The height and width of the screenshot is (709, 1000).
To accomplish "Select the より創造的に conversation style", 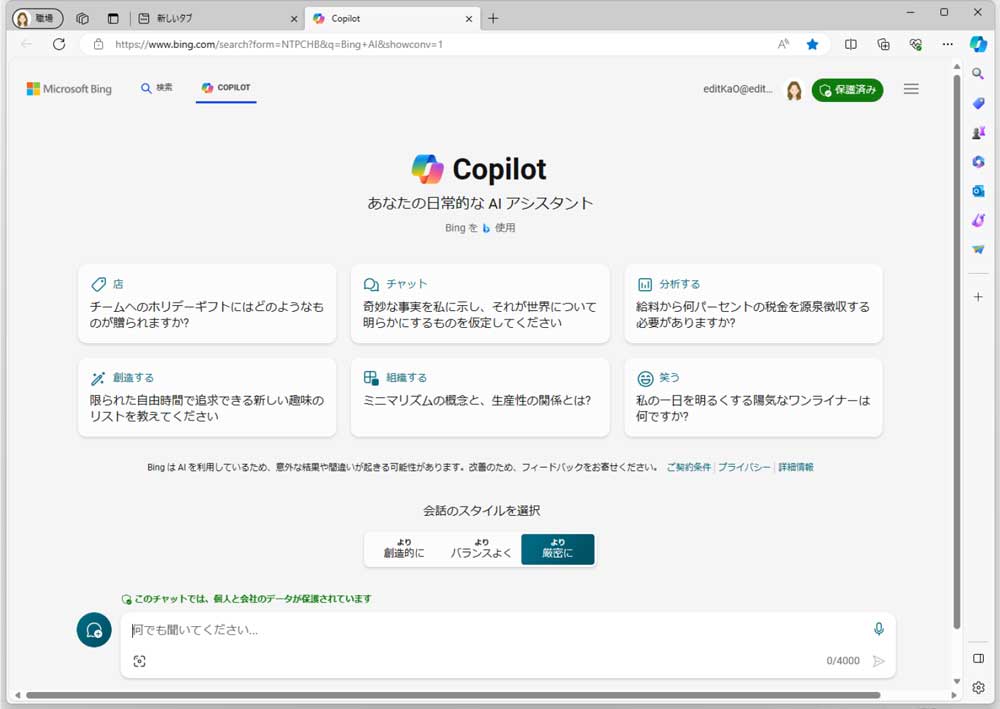I will 403,549.
